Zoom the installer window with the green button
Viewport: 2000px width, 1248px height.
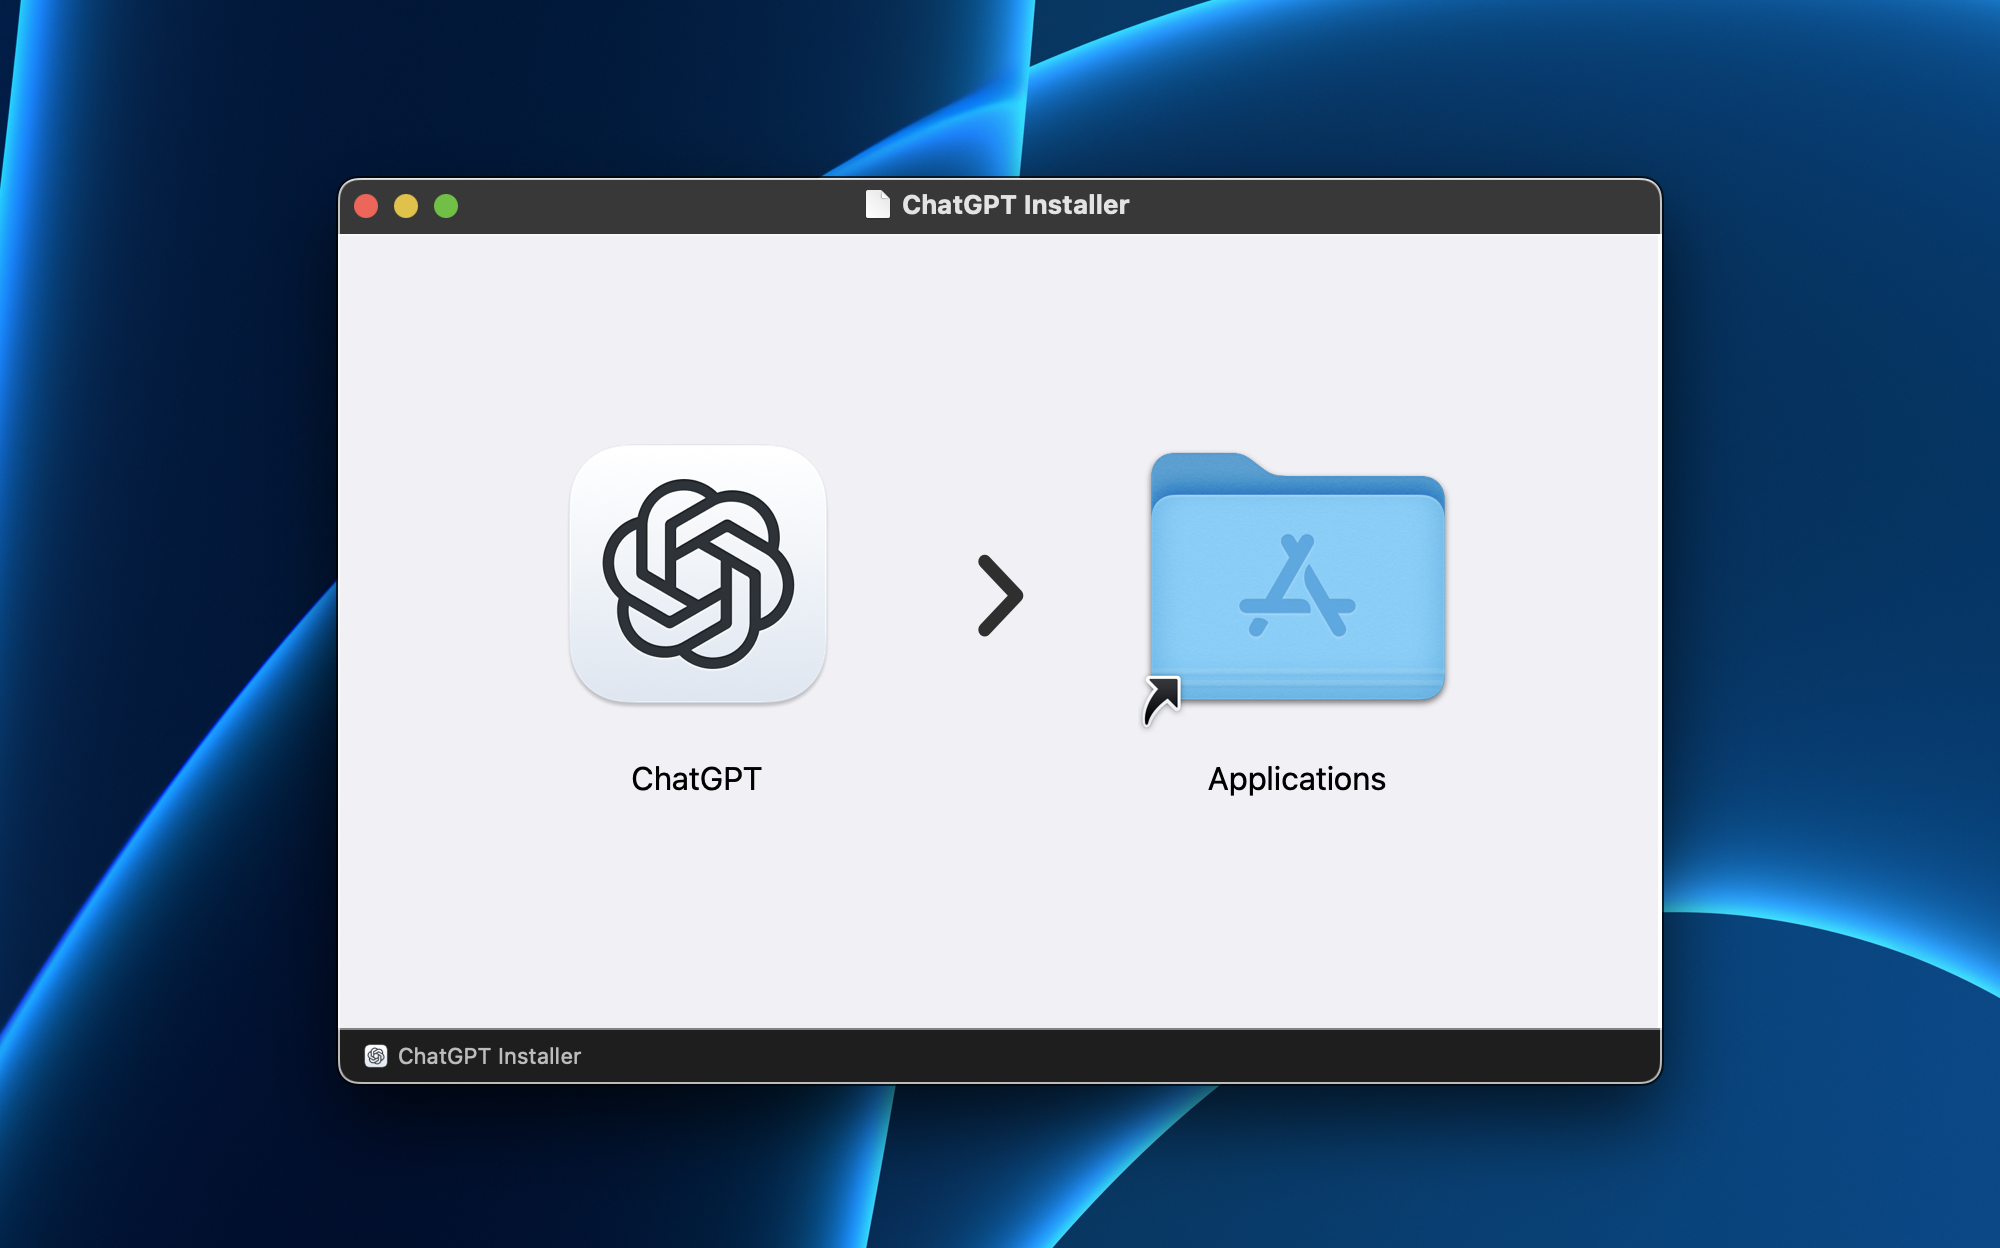(x=446, y=206)
